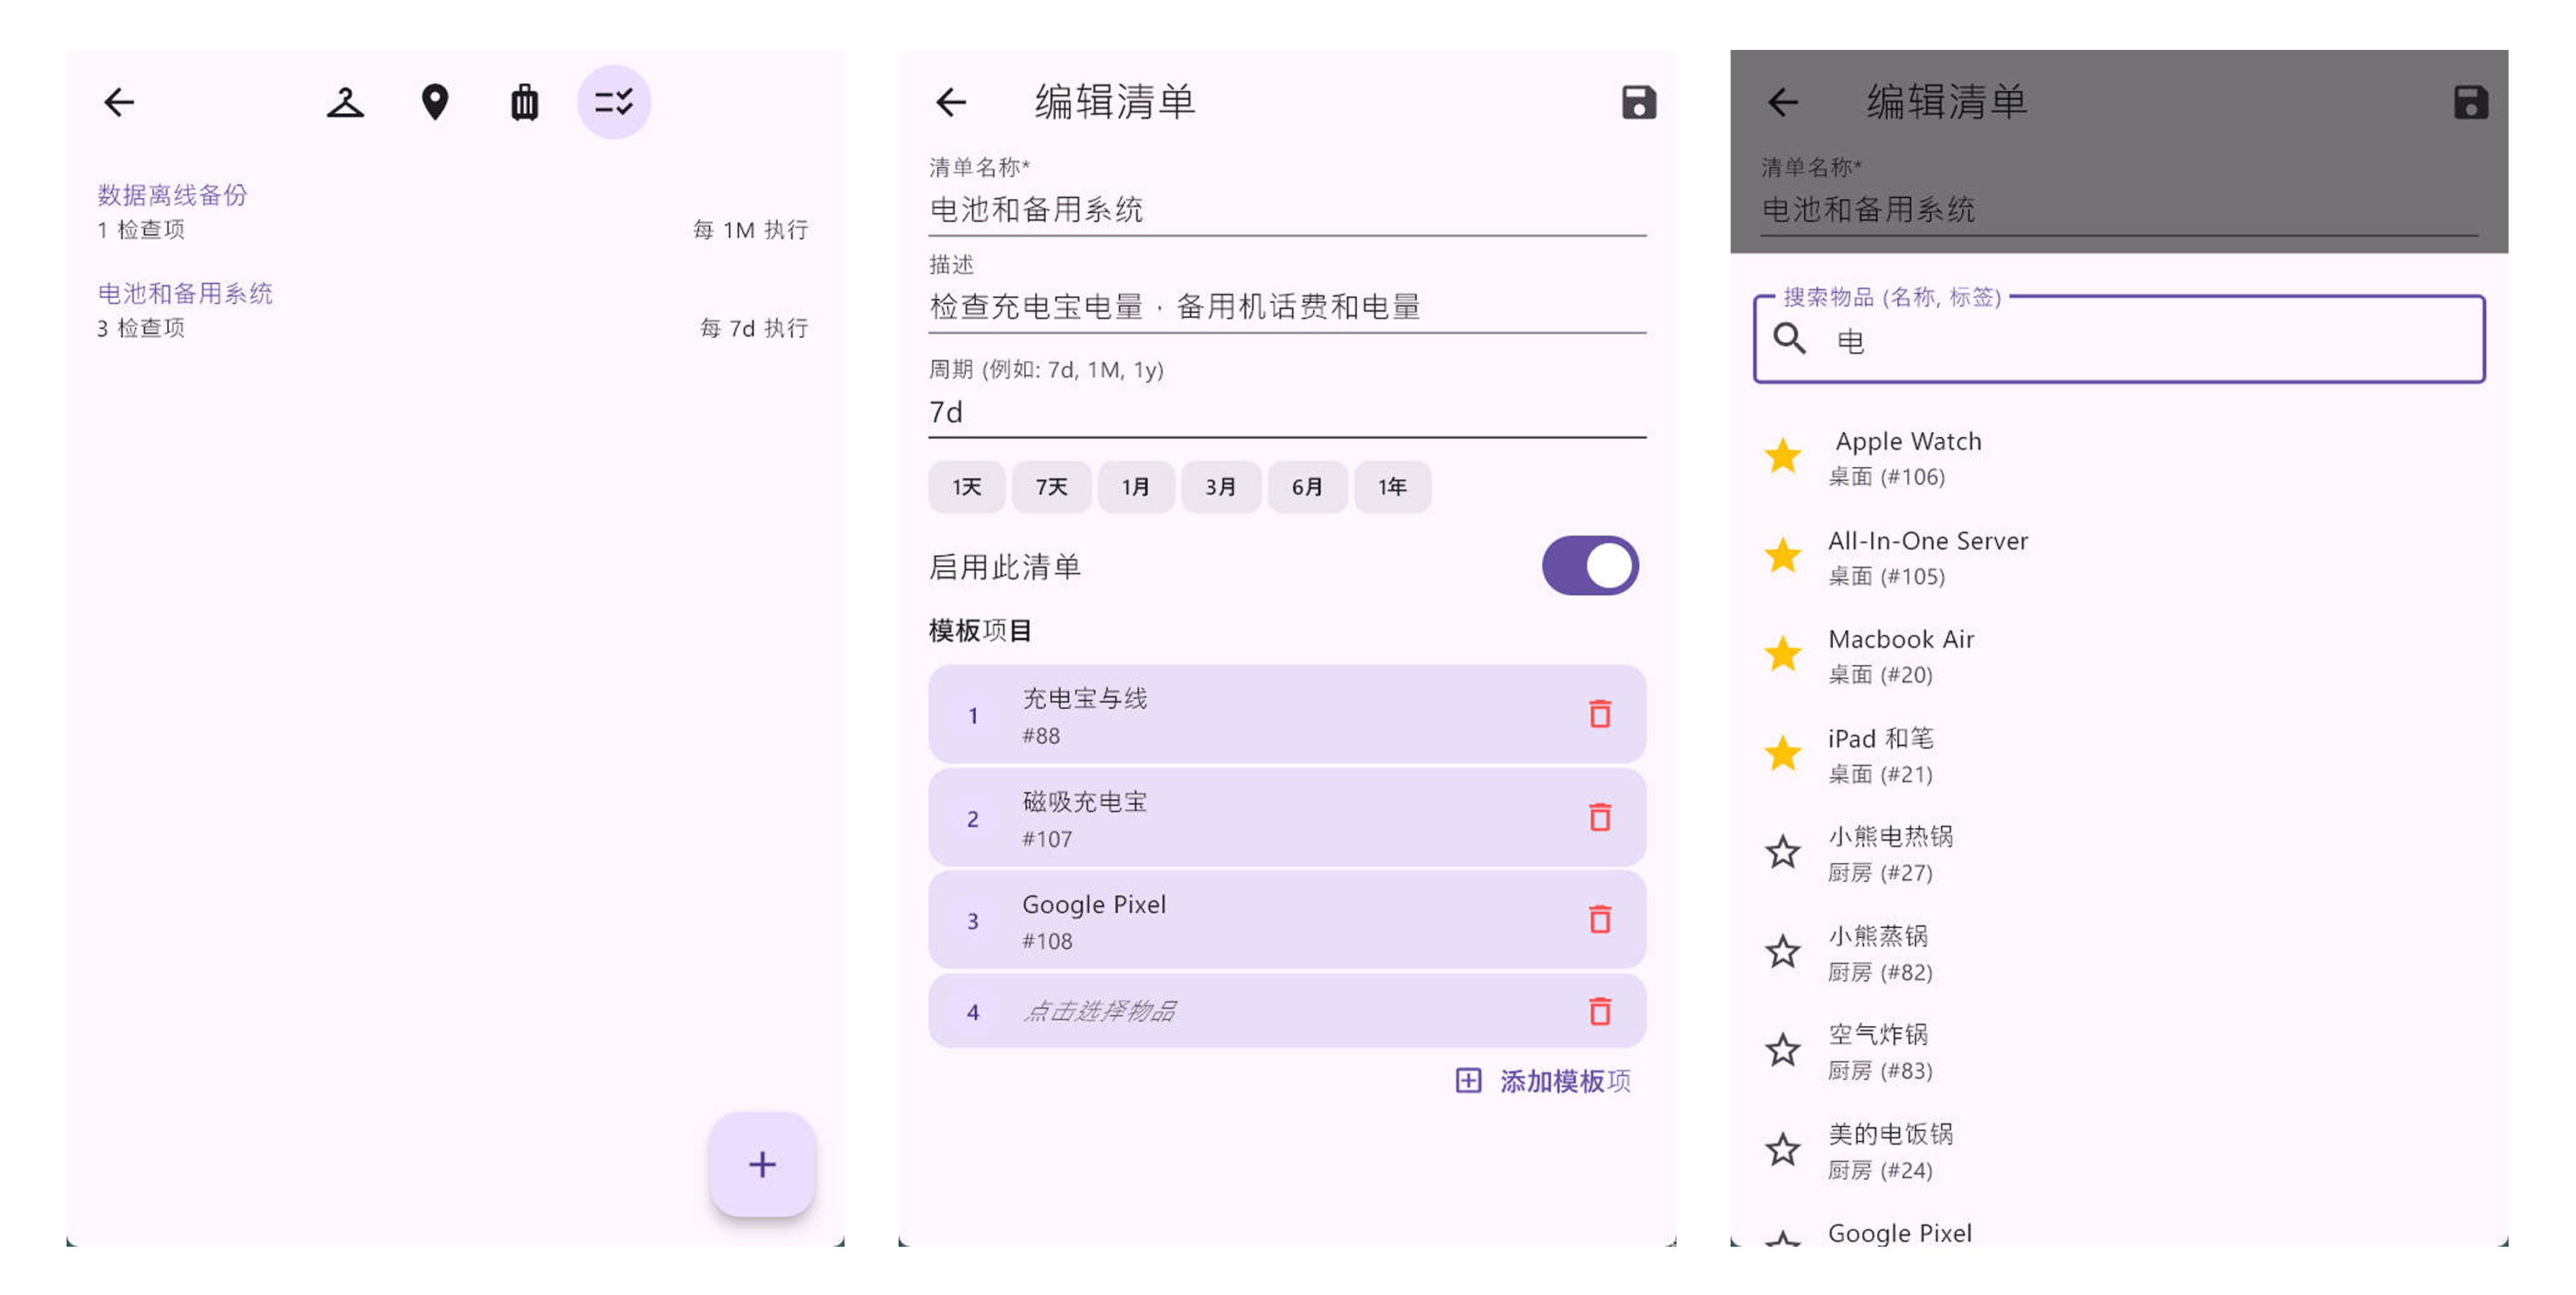Select 小熊电热锅 from search results
2576x1295 pixels.
click(2119, 853)
